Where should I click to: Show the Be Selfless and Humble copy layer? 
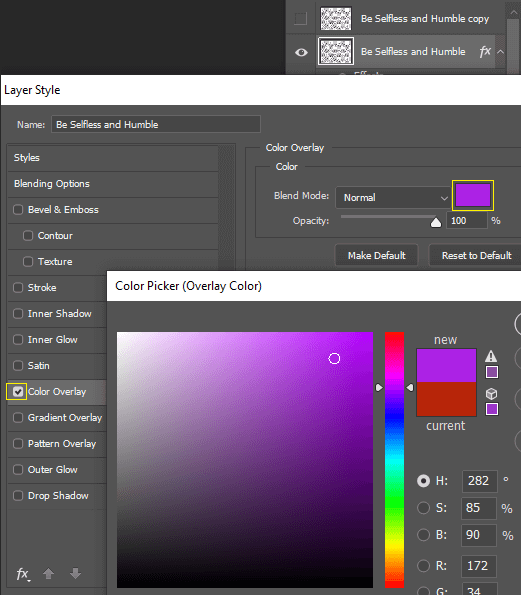[301, 18]
